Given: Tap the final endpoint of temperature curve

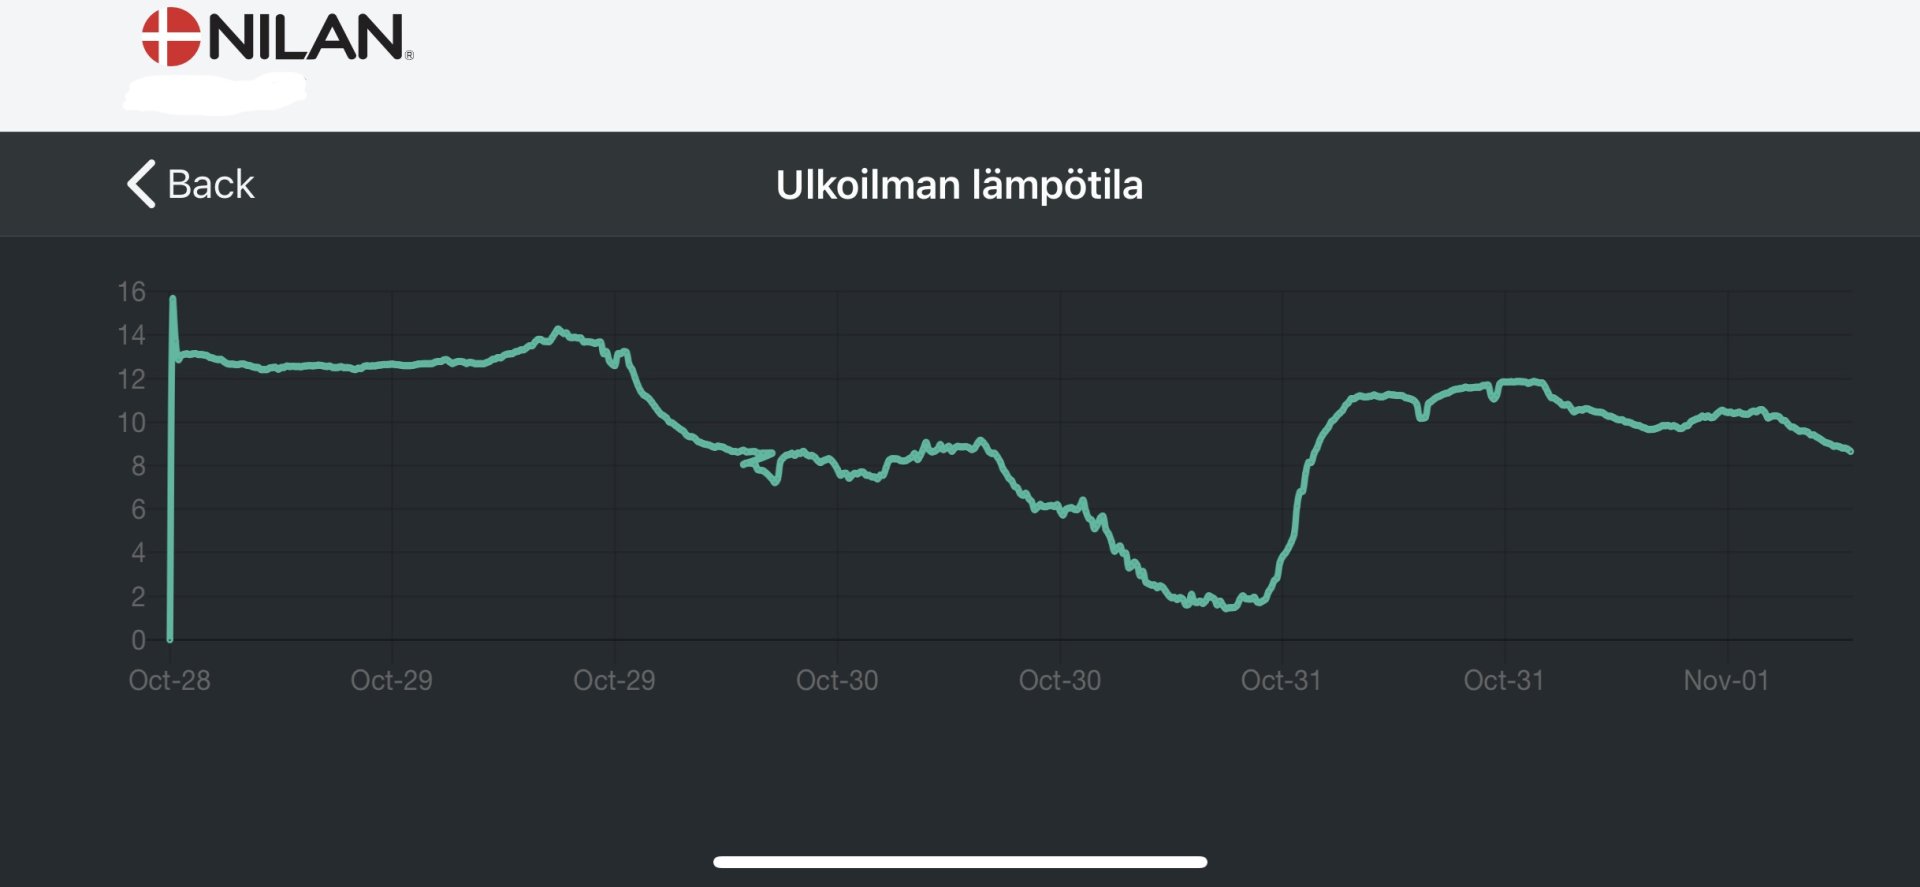Looking at the screenshot, I should pos(1850,451).
